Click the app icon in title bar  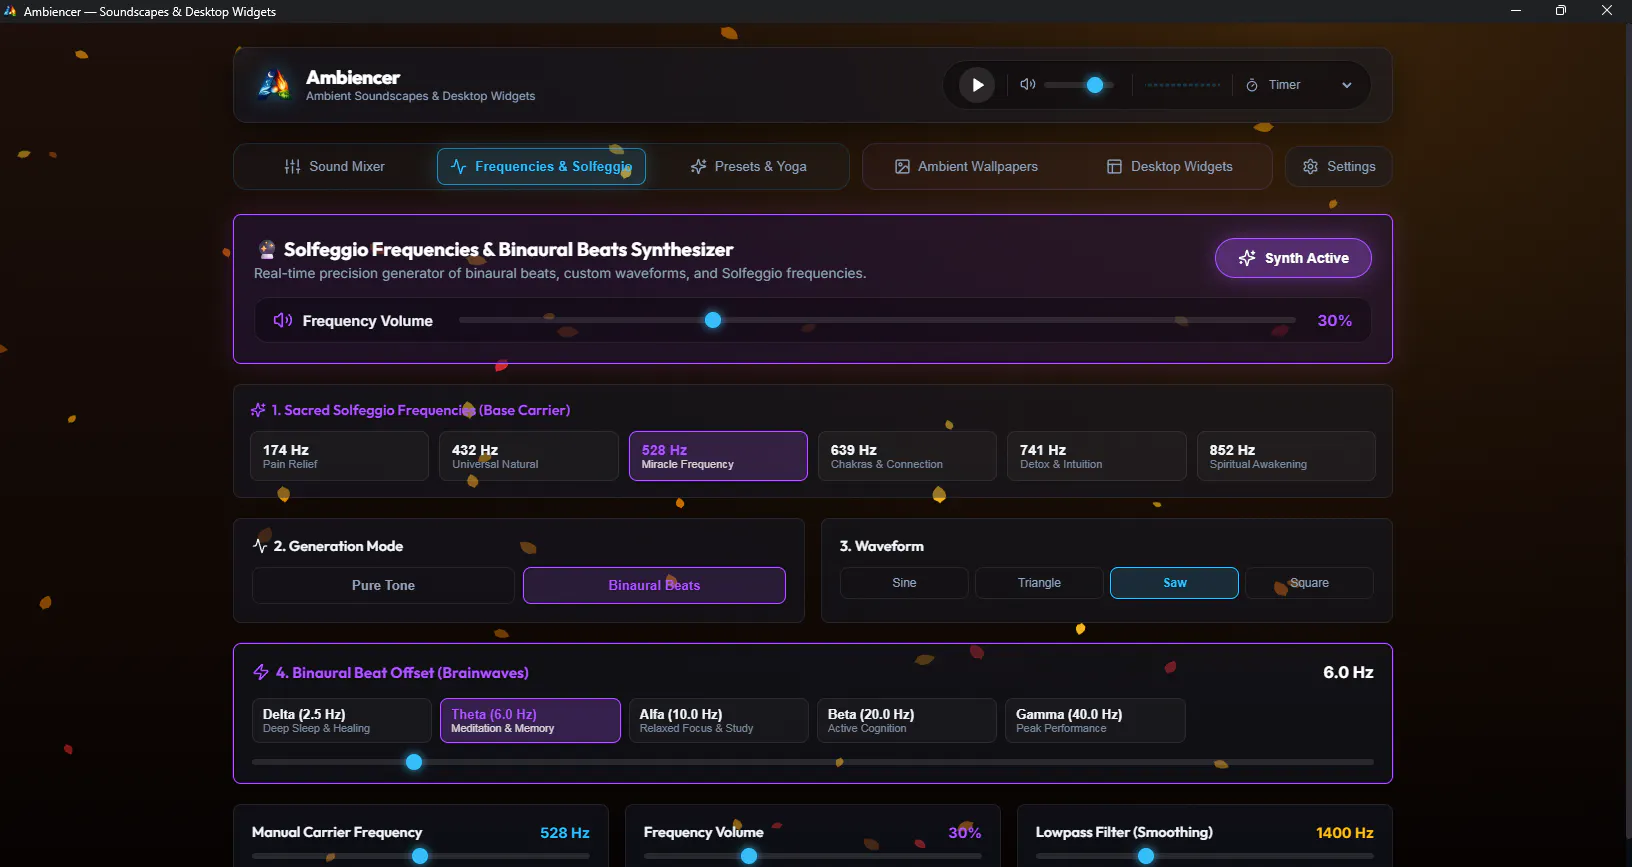pos(11,11)
